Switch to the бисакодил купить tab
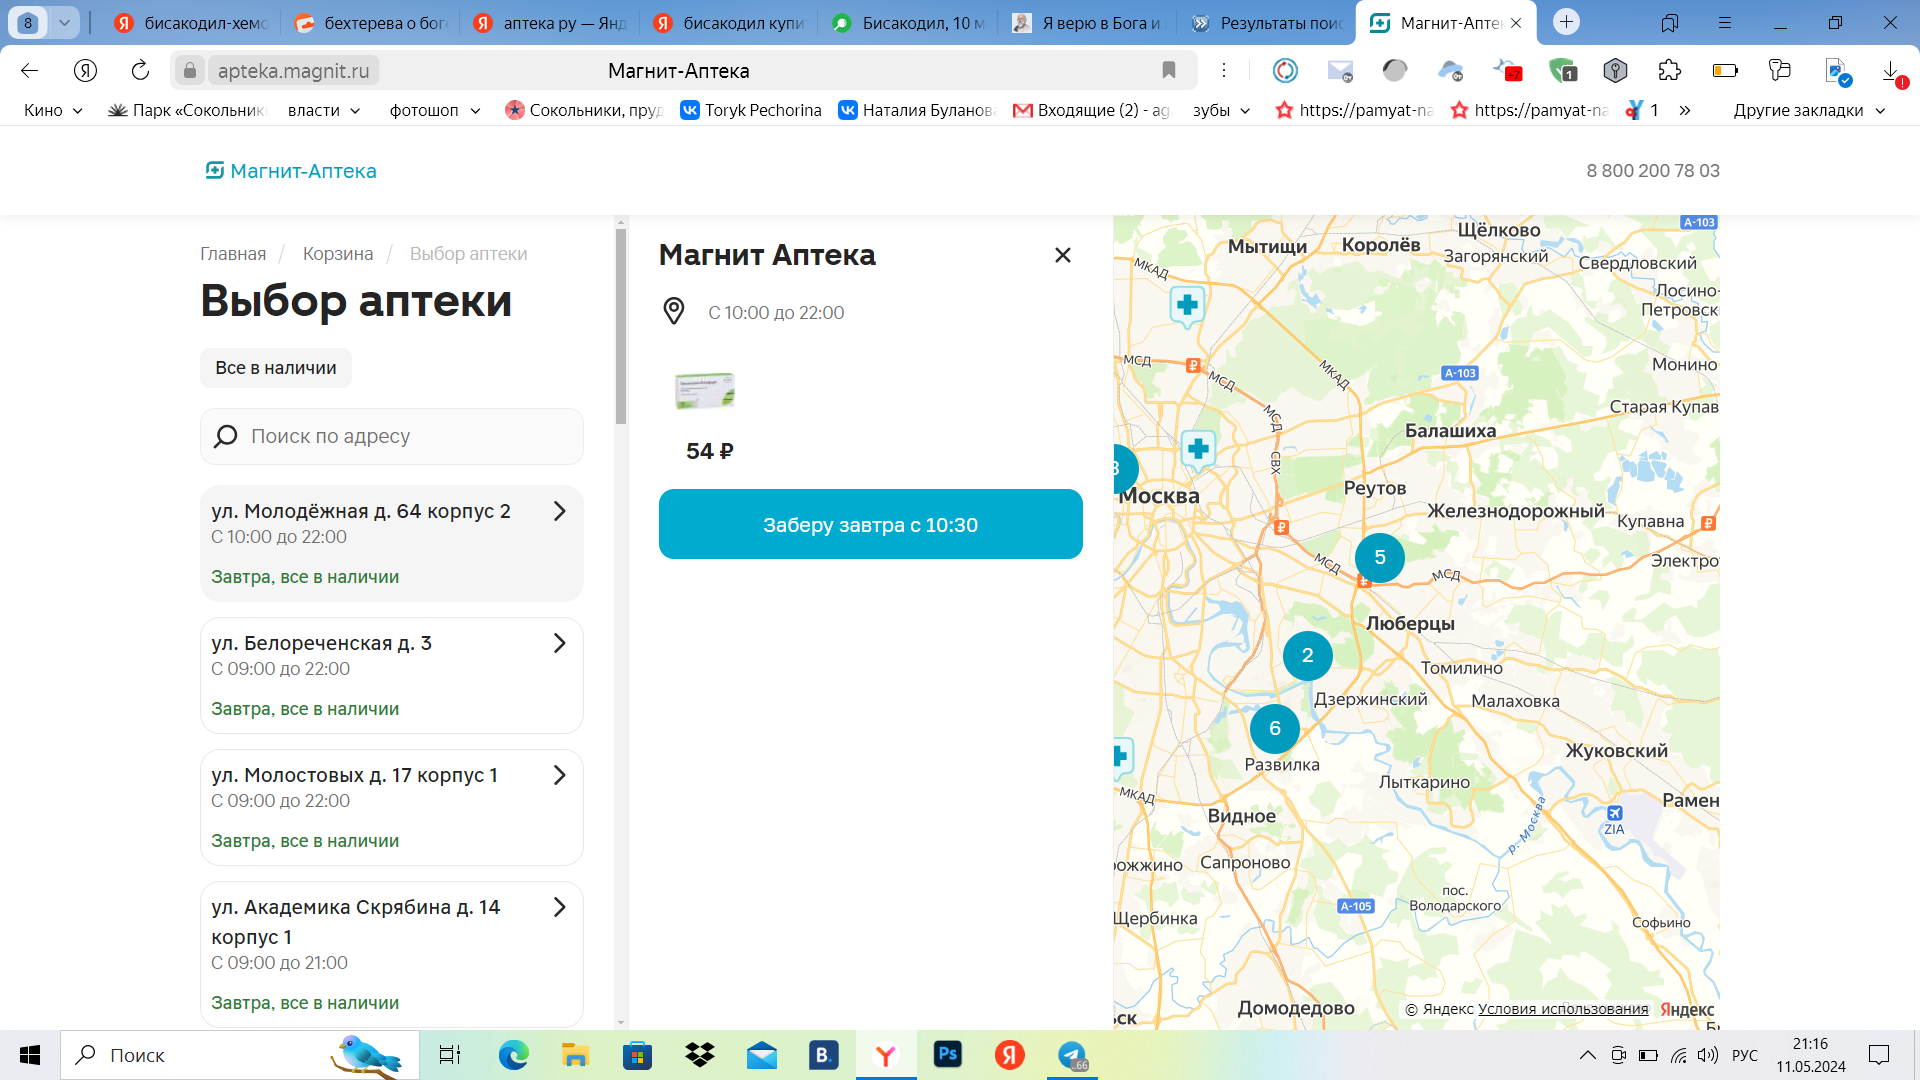This screenshot has height=1080, width=1920. point(729,23)
